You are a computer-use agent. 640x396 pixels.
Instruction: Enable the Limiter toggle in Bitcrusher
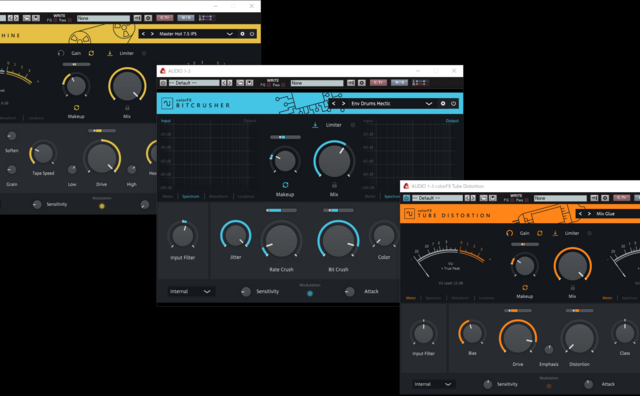[353, 125]
